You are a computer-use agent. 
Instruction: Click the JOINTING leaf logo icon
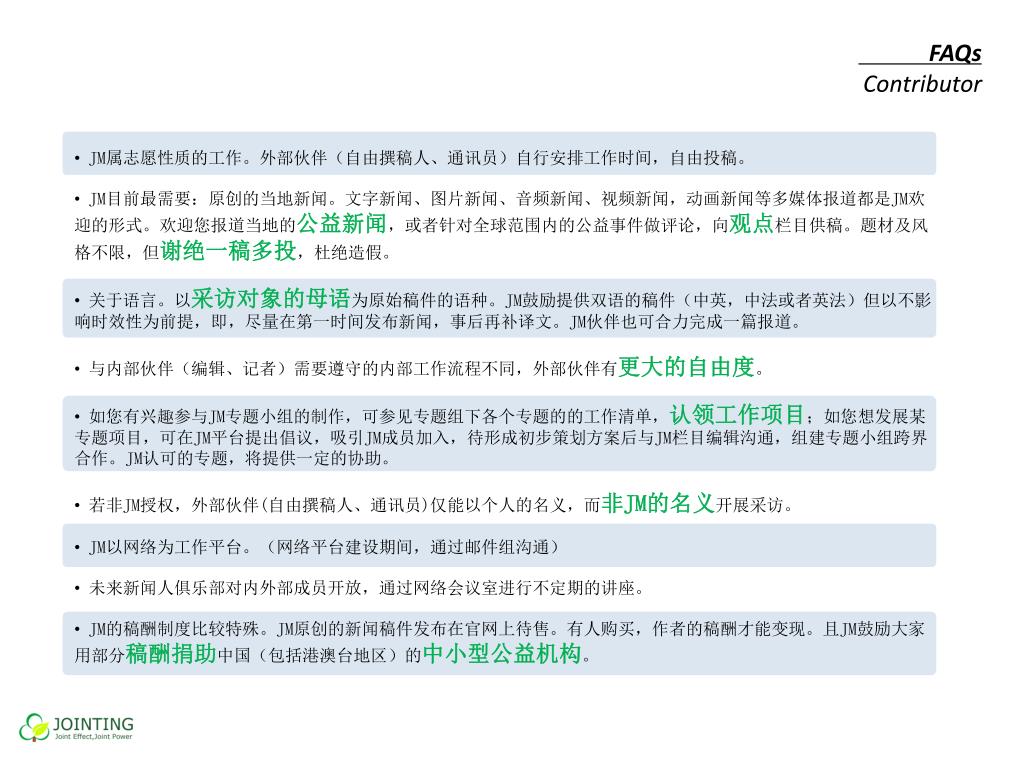[34, 727]
